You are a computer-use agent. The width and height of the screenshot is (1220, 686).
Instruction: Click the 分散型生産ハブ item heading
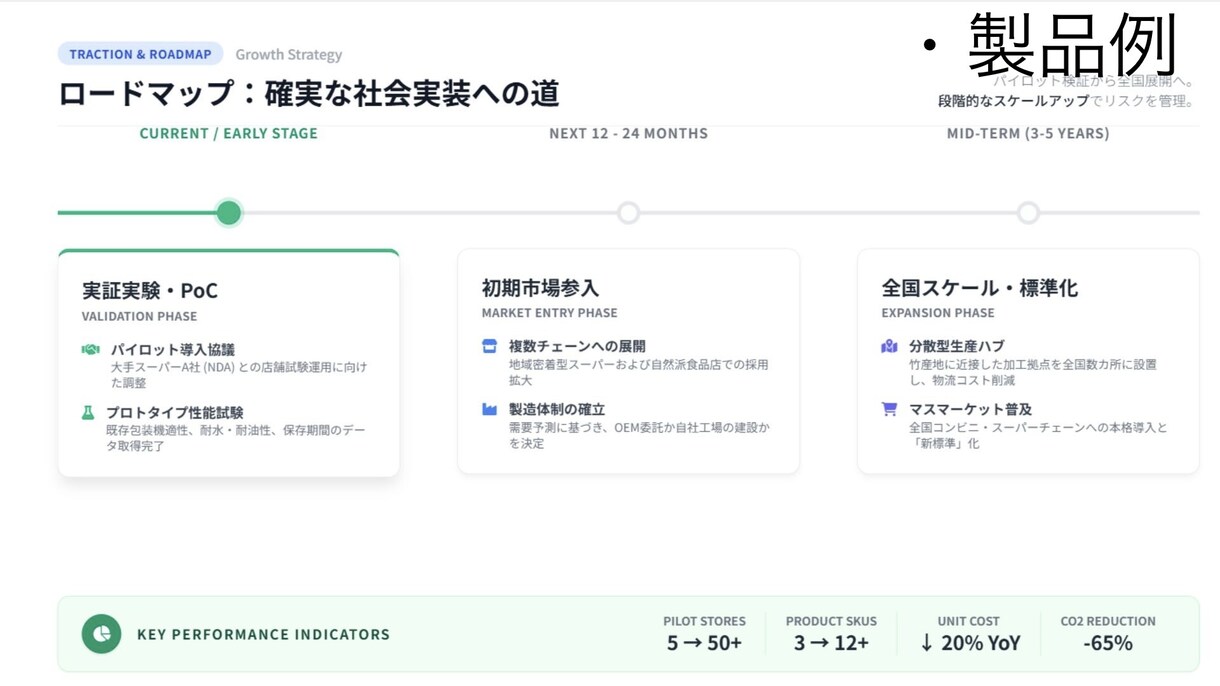pyautogui.click(x=956, y=346)
